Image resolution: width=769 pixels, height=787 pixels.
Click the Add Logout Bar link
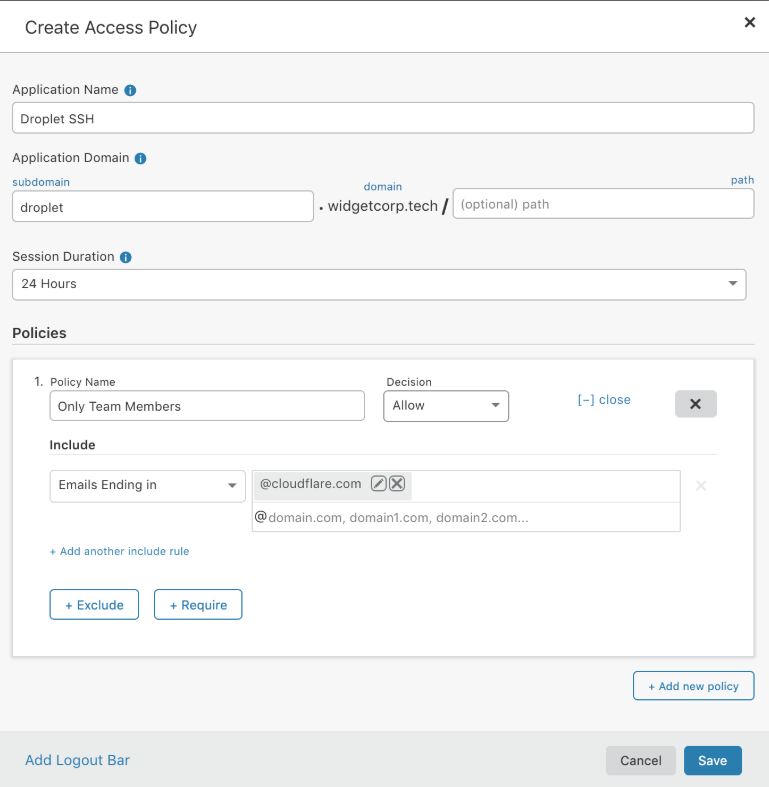77,760
